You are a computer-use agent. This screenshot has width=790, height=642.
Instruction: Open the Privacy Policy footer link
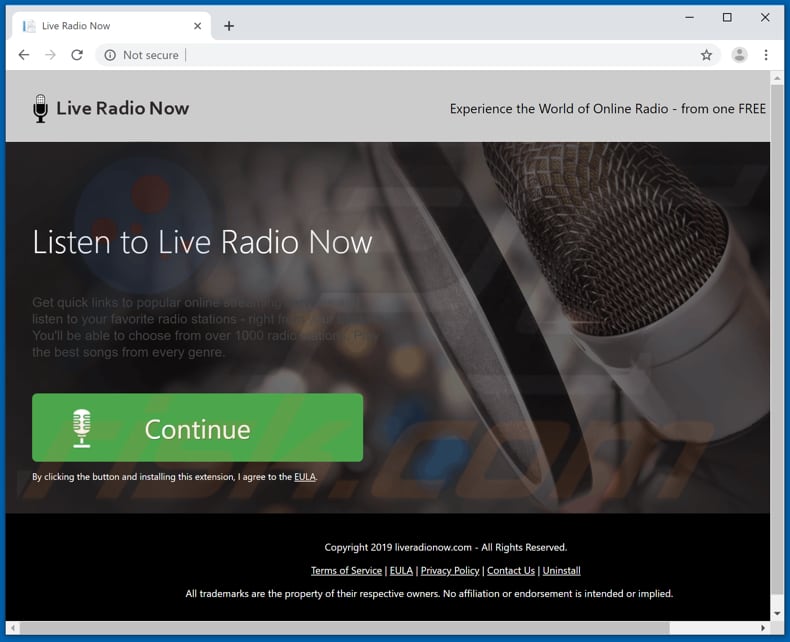pyautogui.click(x=449, y=570)
